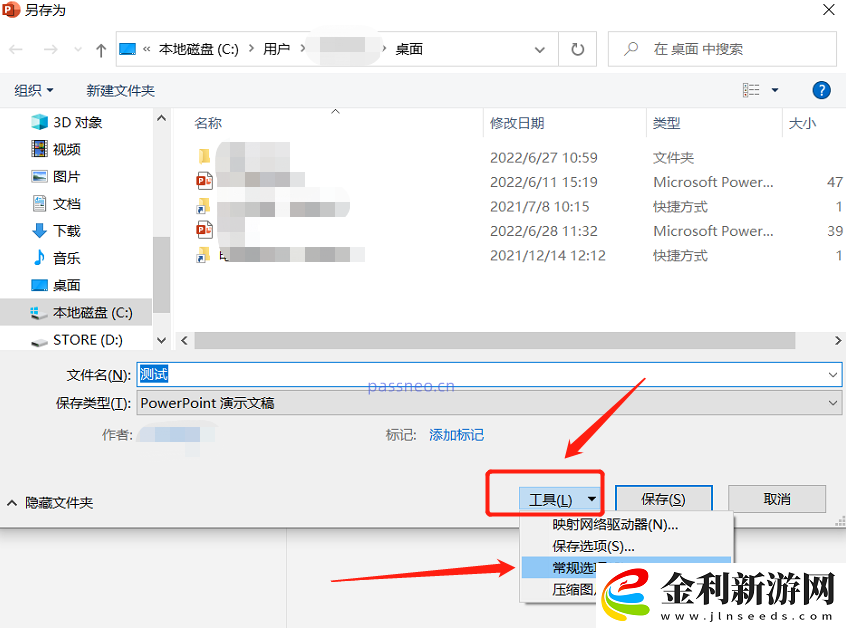Open the STORE (D:) drive
The height and width of the screenshot is (628, 846).
[87, 340]
